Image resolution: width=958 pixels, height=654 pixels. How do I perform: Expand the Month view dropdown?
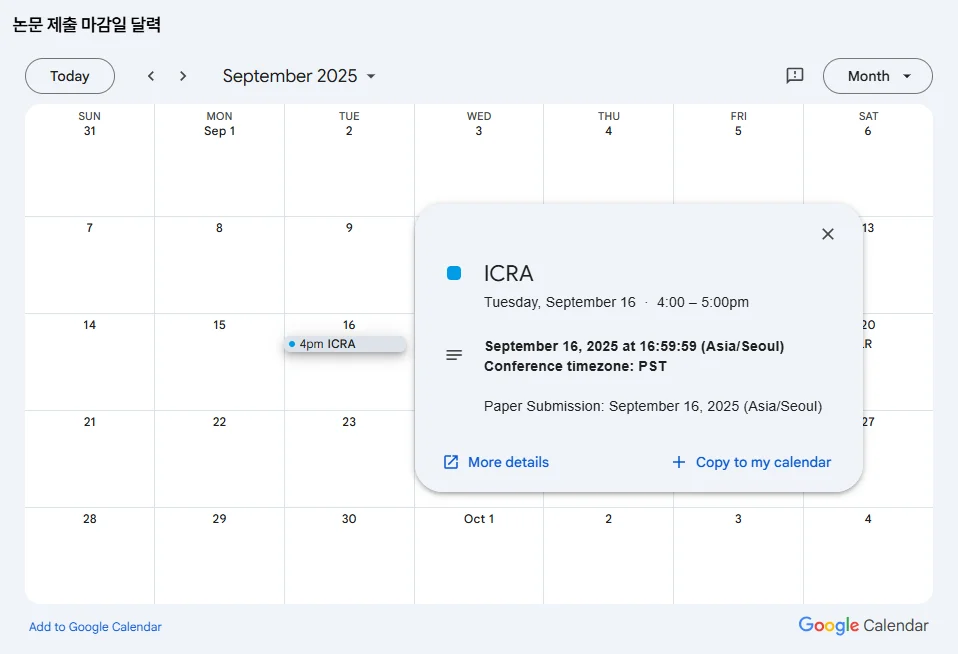pyautogui.click(x=877, y=76)
